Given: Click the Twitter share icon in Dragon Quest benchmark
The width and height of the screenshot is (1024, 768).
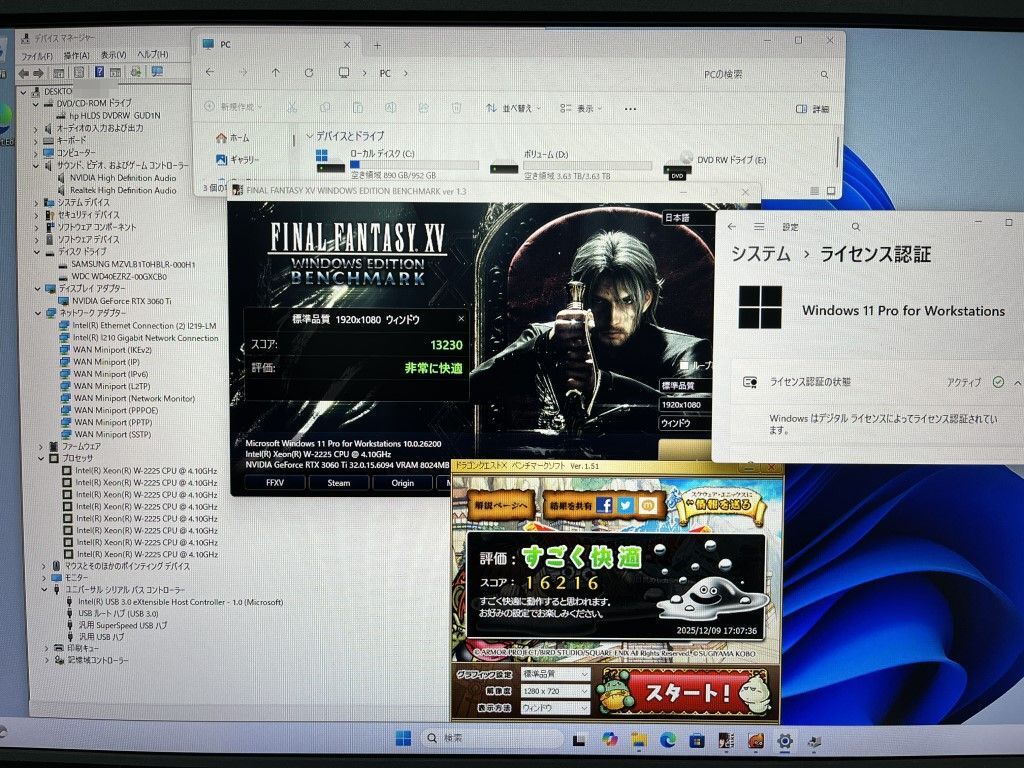Looking at the screenshot, I should coord(626,505).
